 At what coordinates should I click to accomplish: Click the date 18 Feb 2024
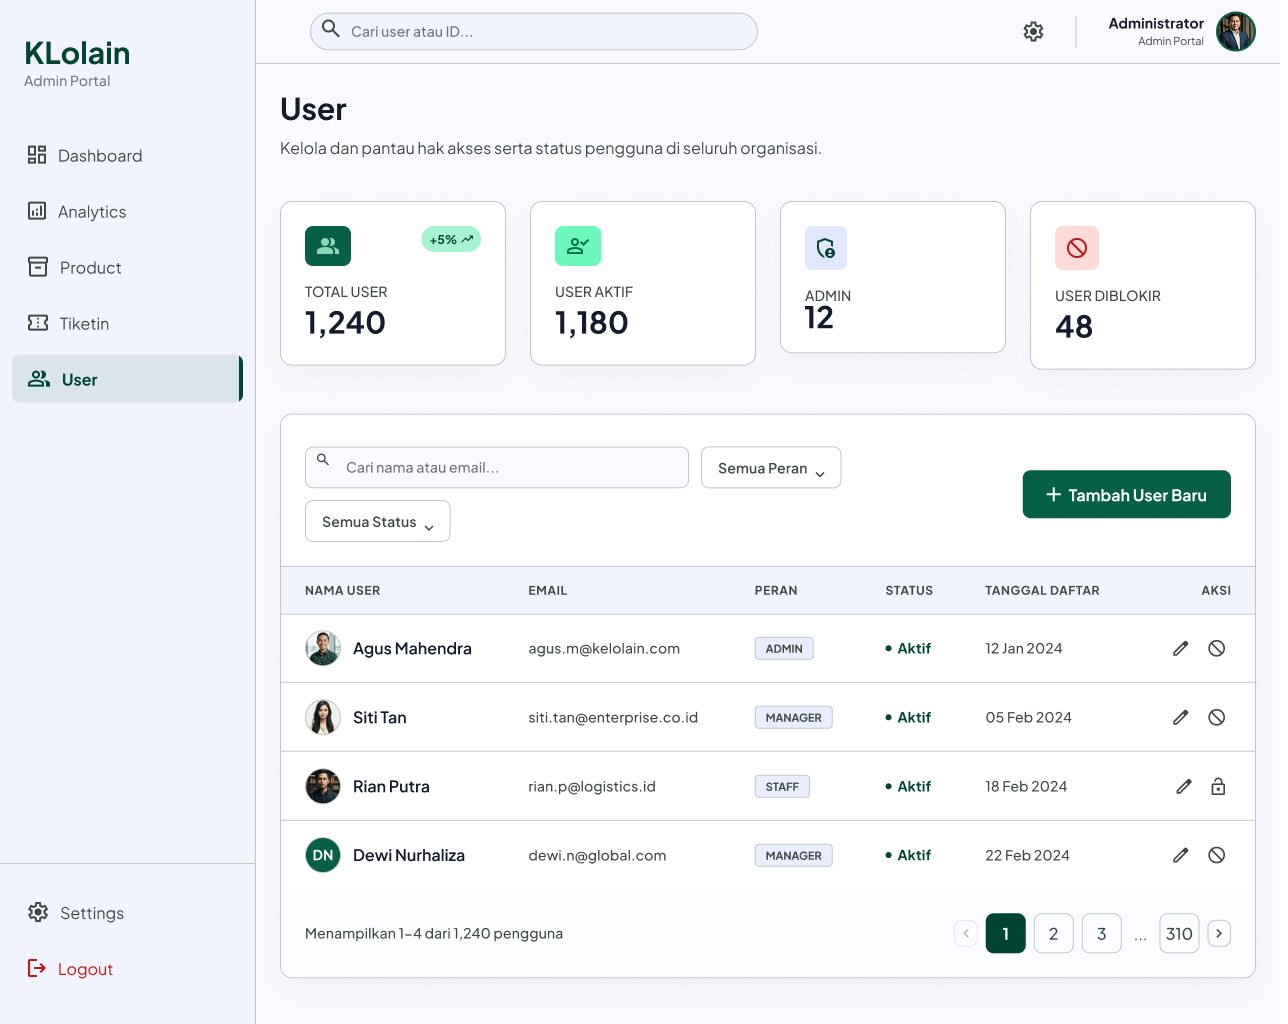point(1026,786)
